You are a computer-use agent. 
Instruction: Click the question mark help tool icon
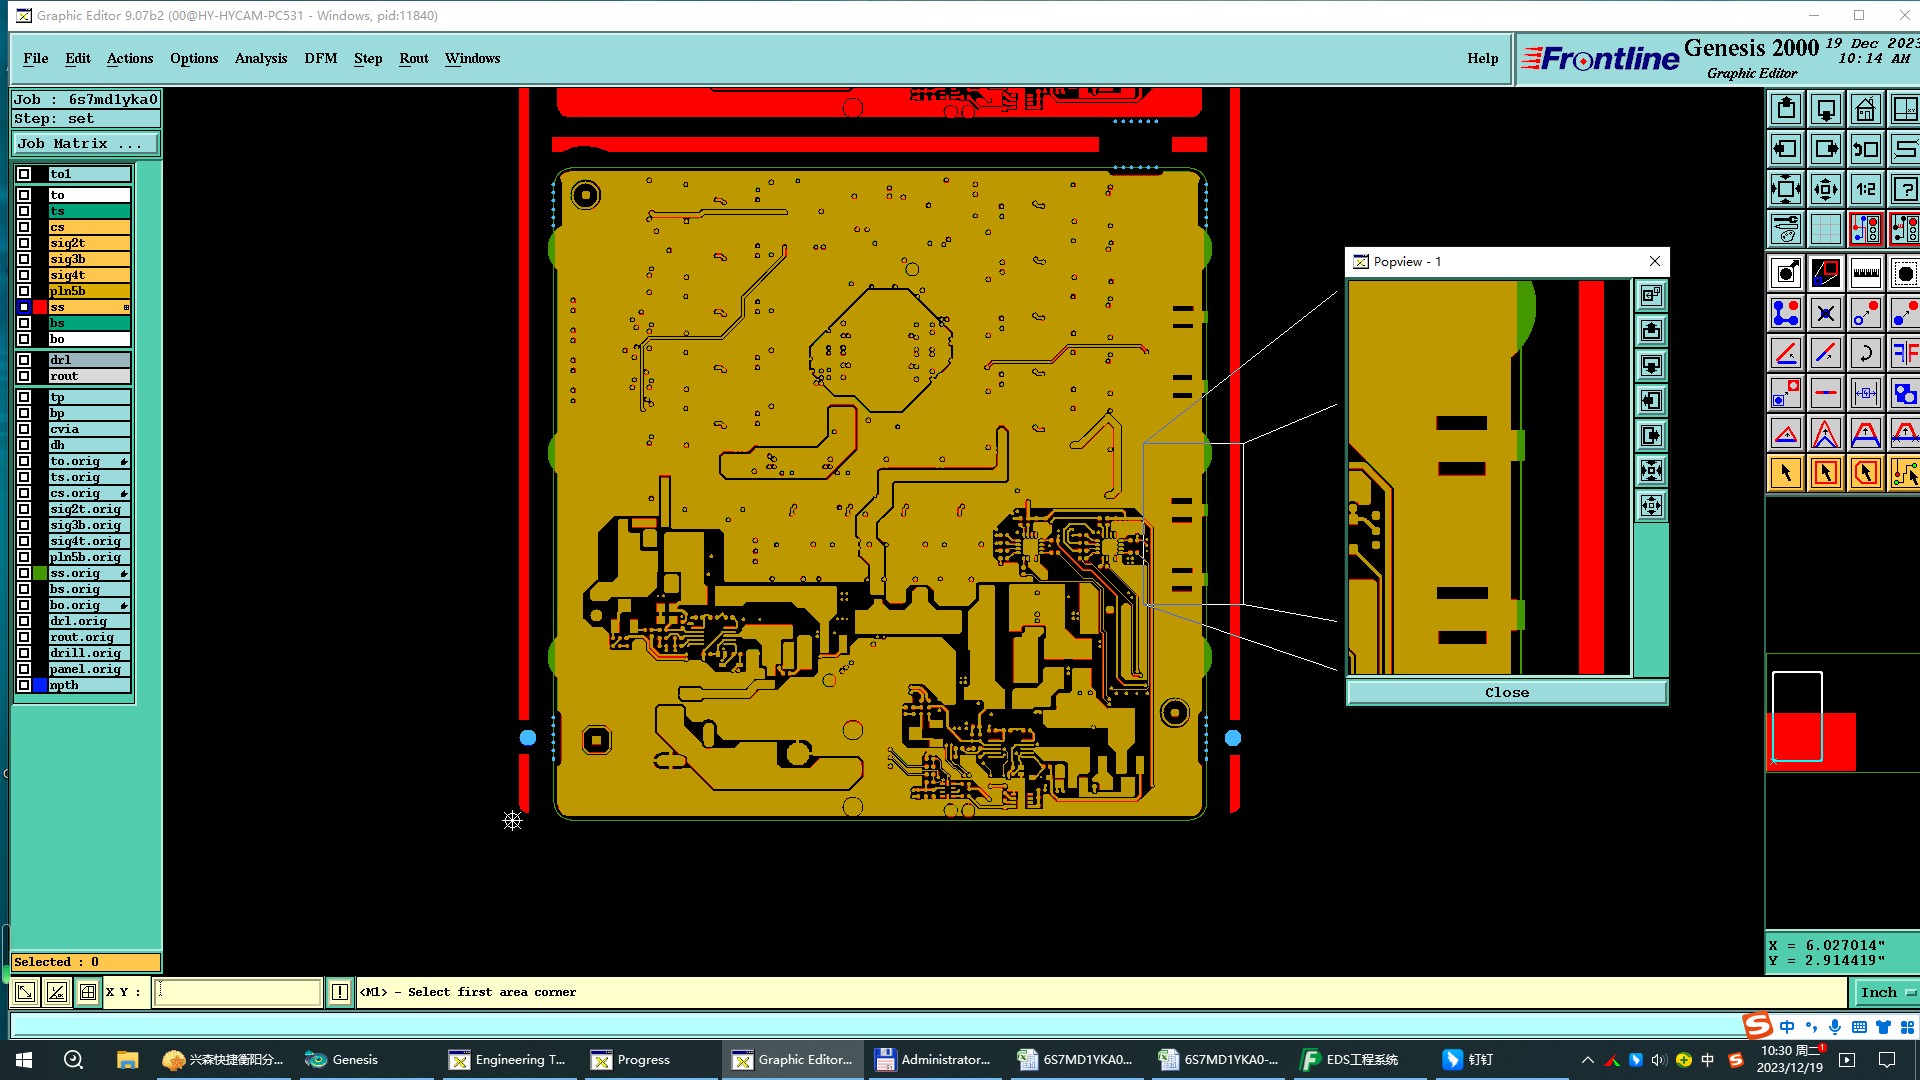[x=1904, y=189]
